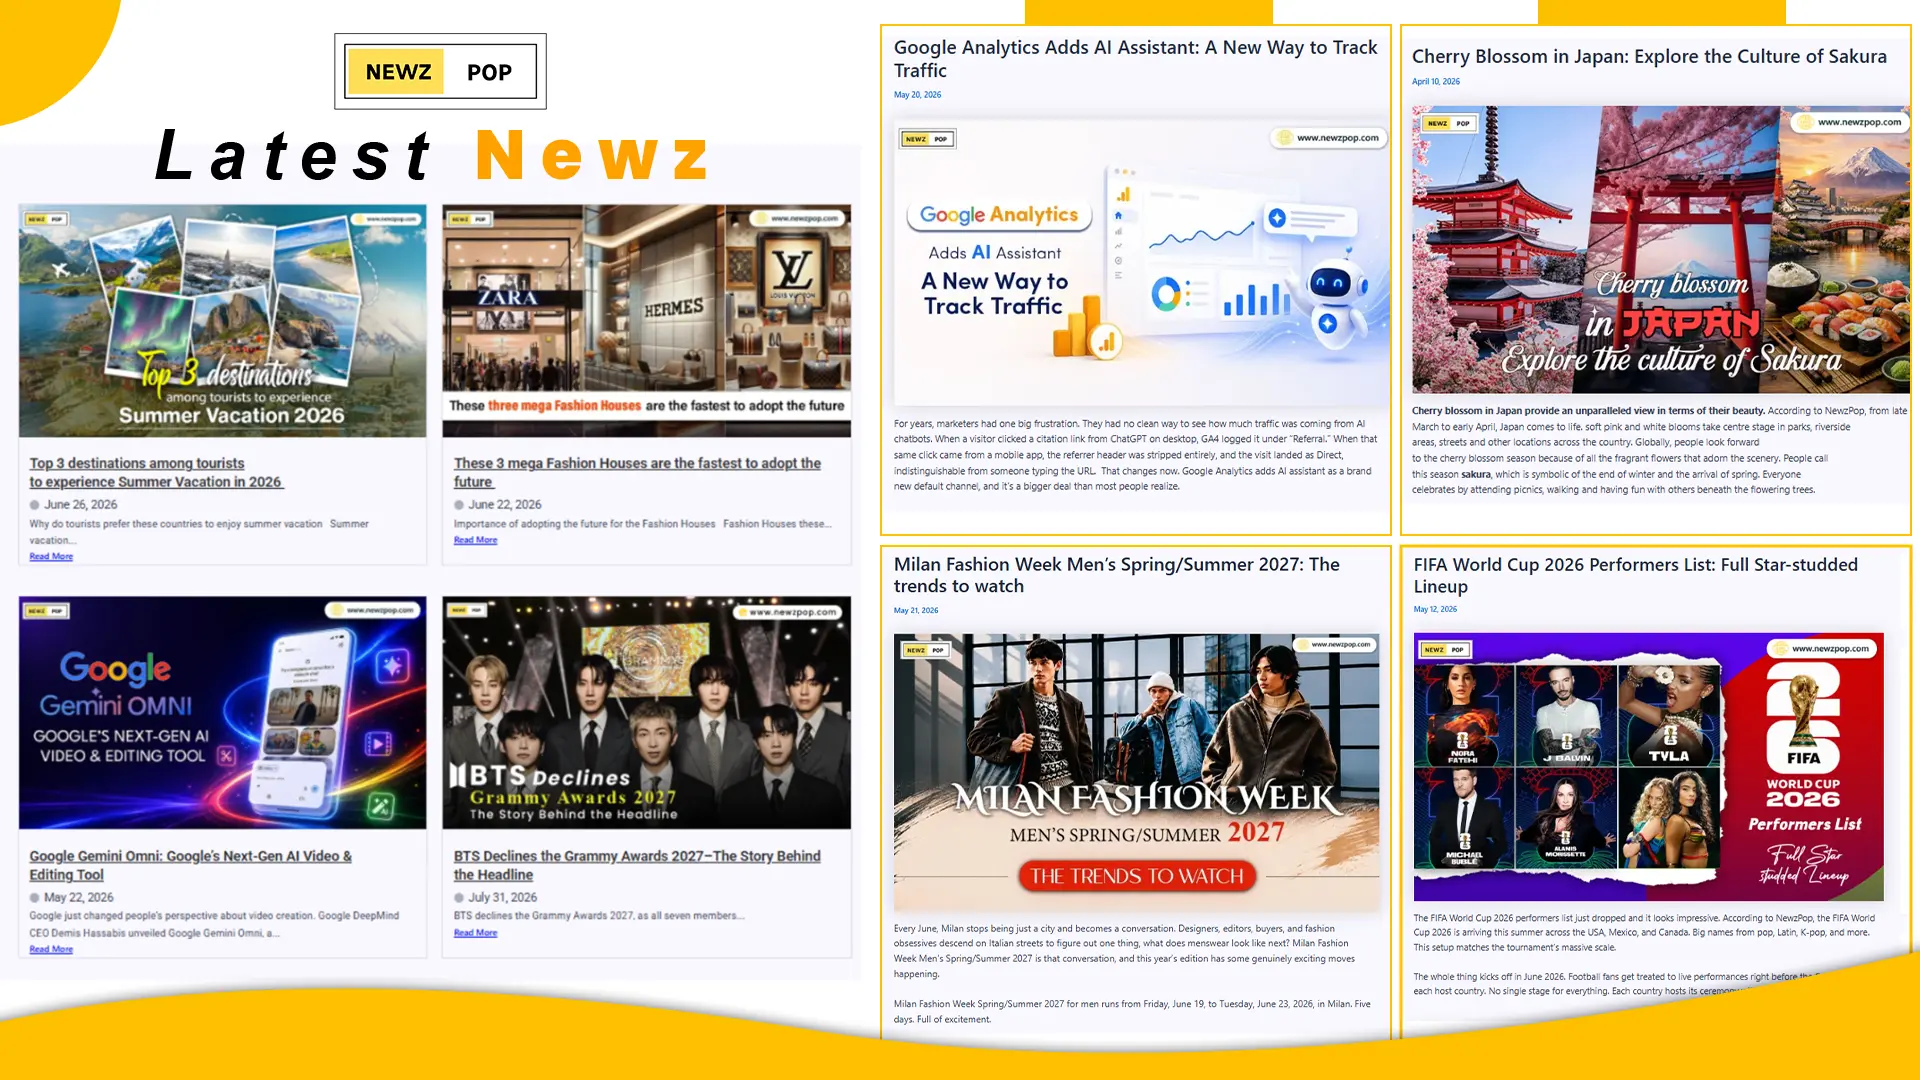The width and height of the screenshot is (1920, 1080).
Task: Click the 'Why do tourists prefer these countries' excerpt
Action: click(x=199, y=532)
